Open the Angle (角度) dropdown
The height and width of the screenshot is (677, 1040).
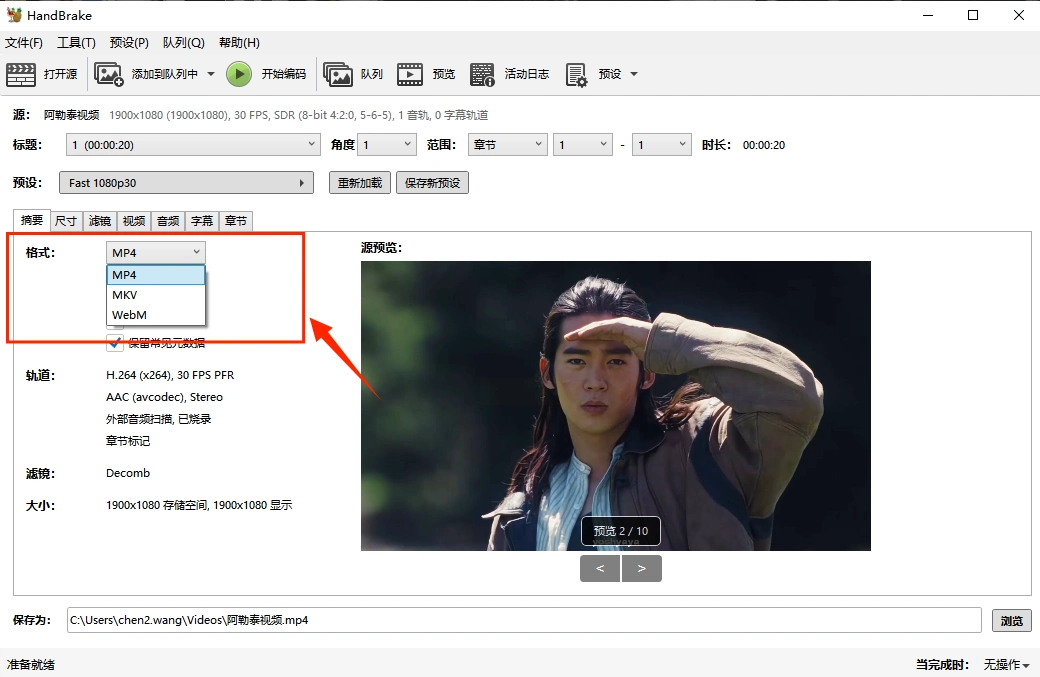point(387,145)
